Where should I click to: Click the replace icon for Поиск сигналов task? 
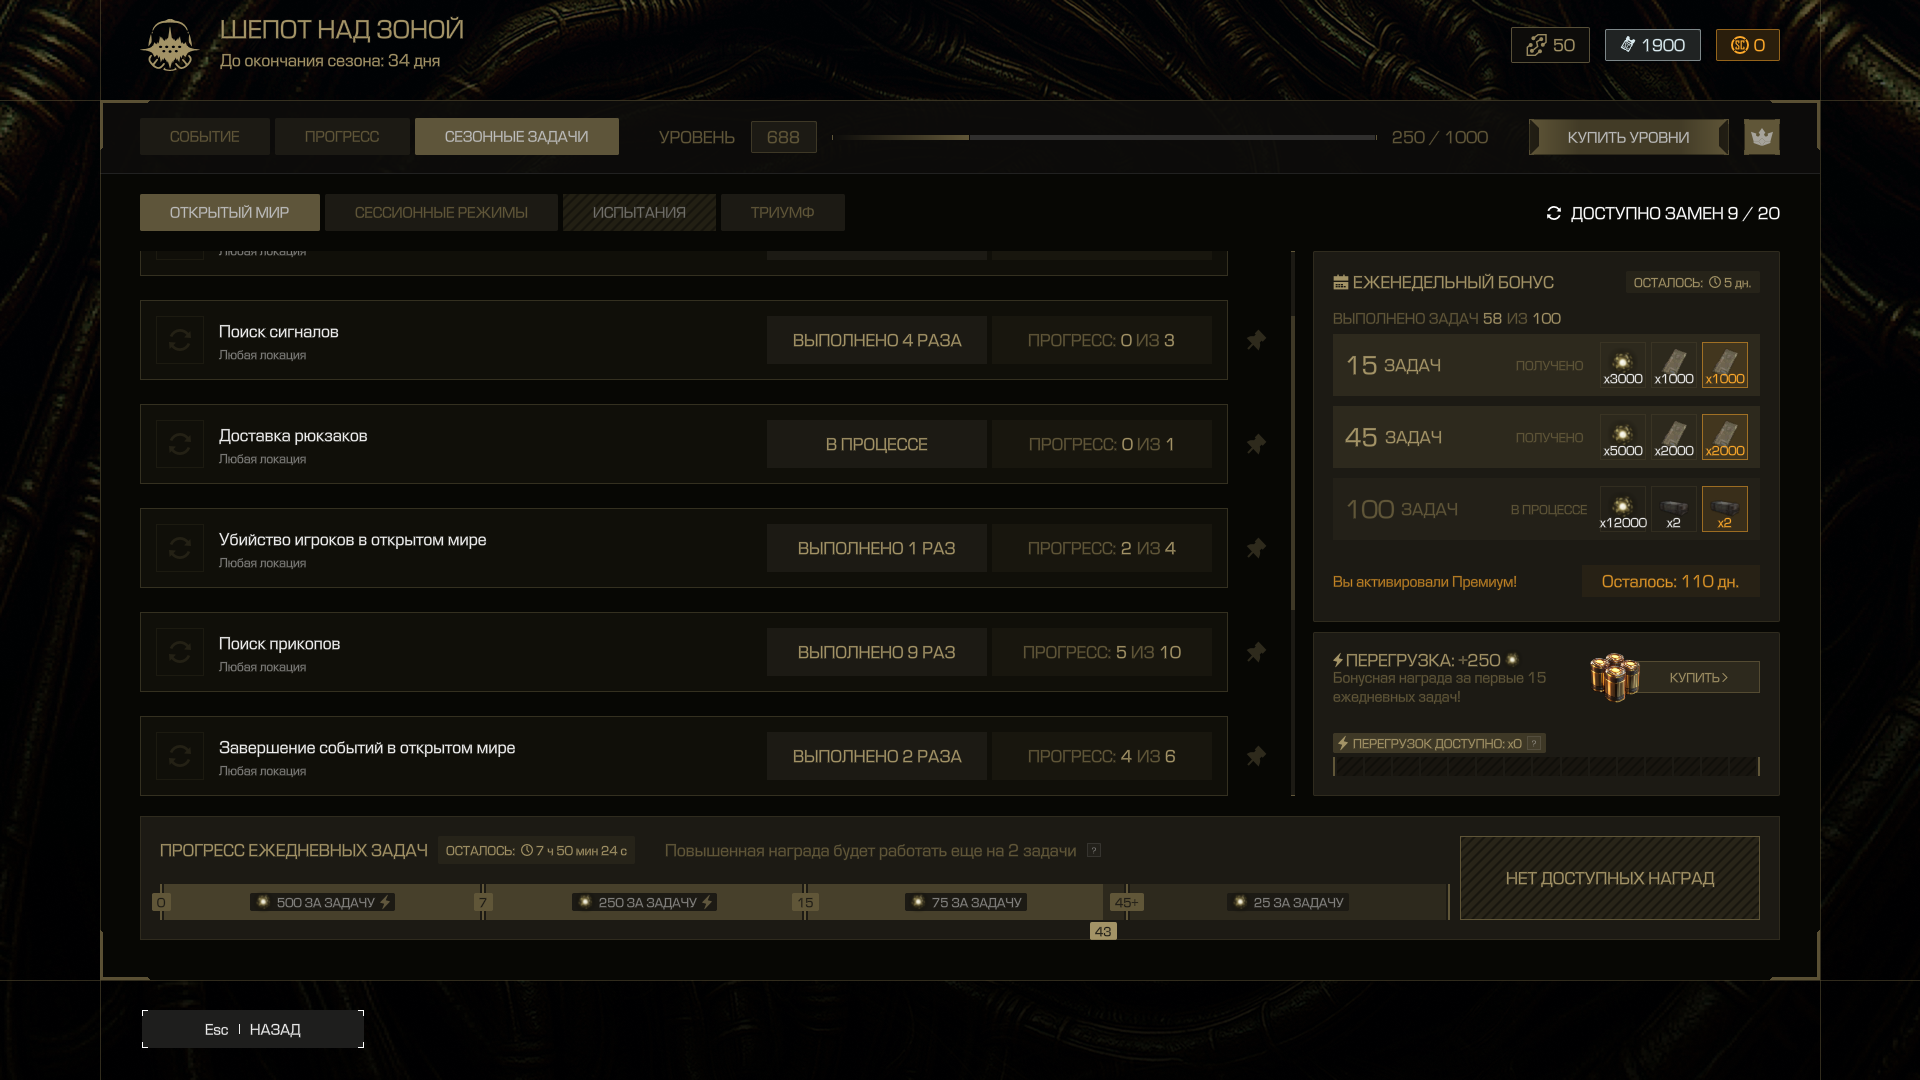[x=180, y=340]
